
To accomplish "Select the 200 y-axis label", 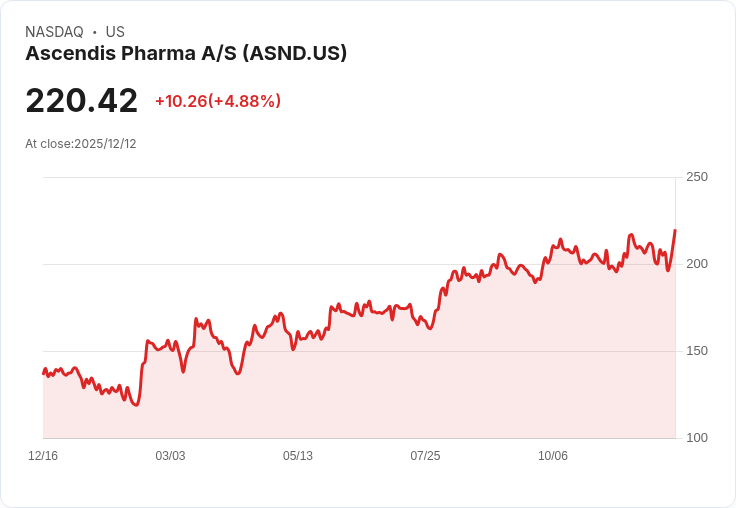I will [x=696, y=264].
